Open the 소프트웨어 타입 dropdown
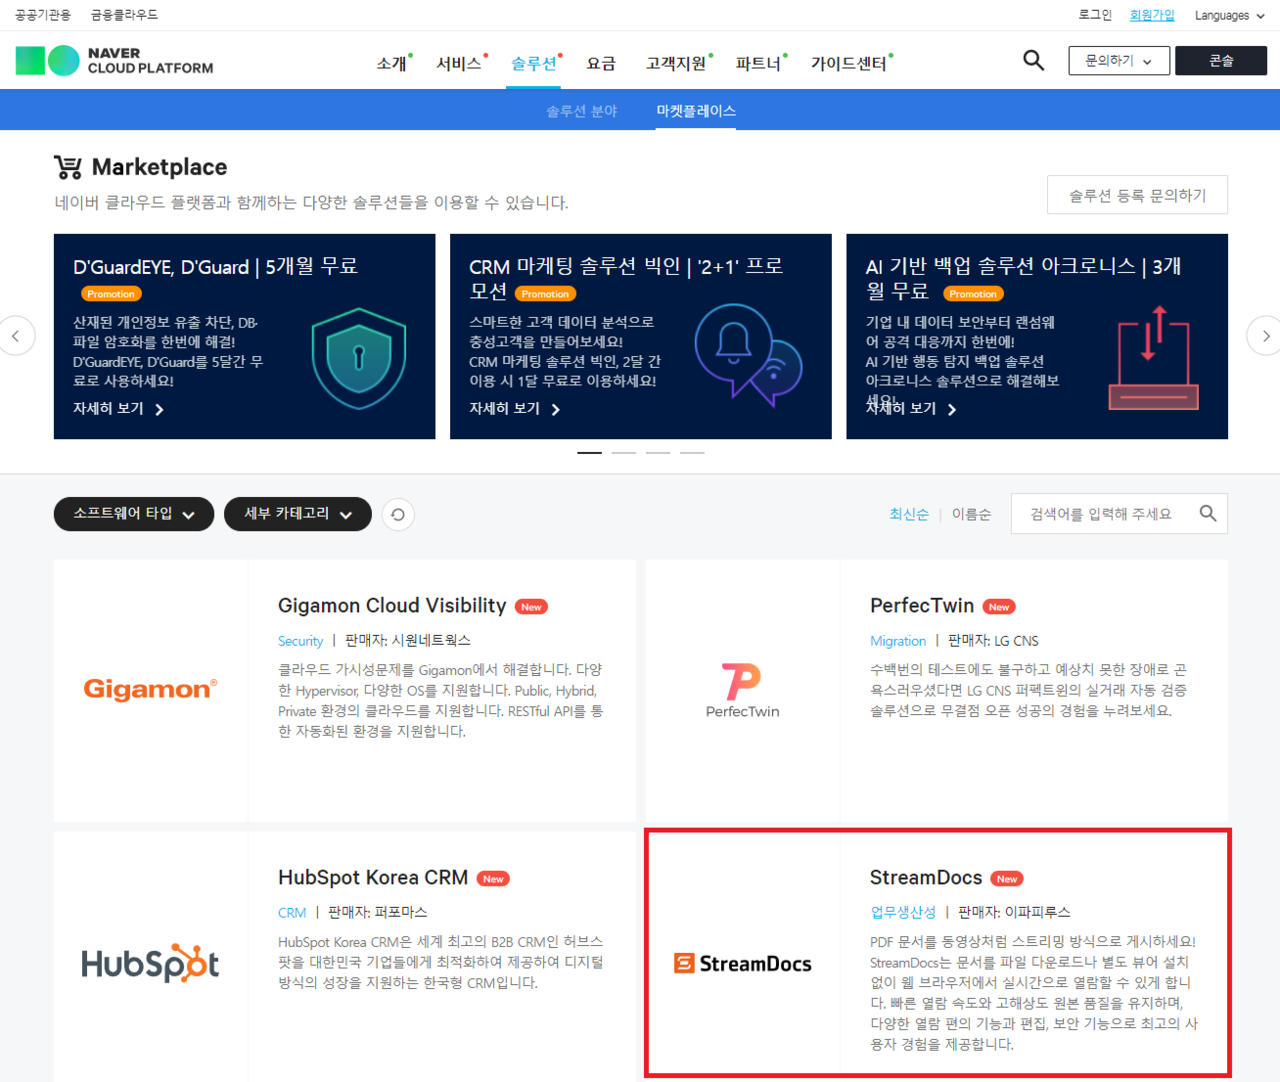 (133, 514)
